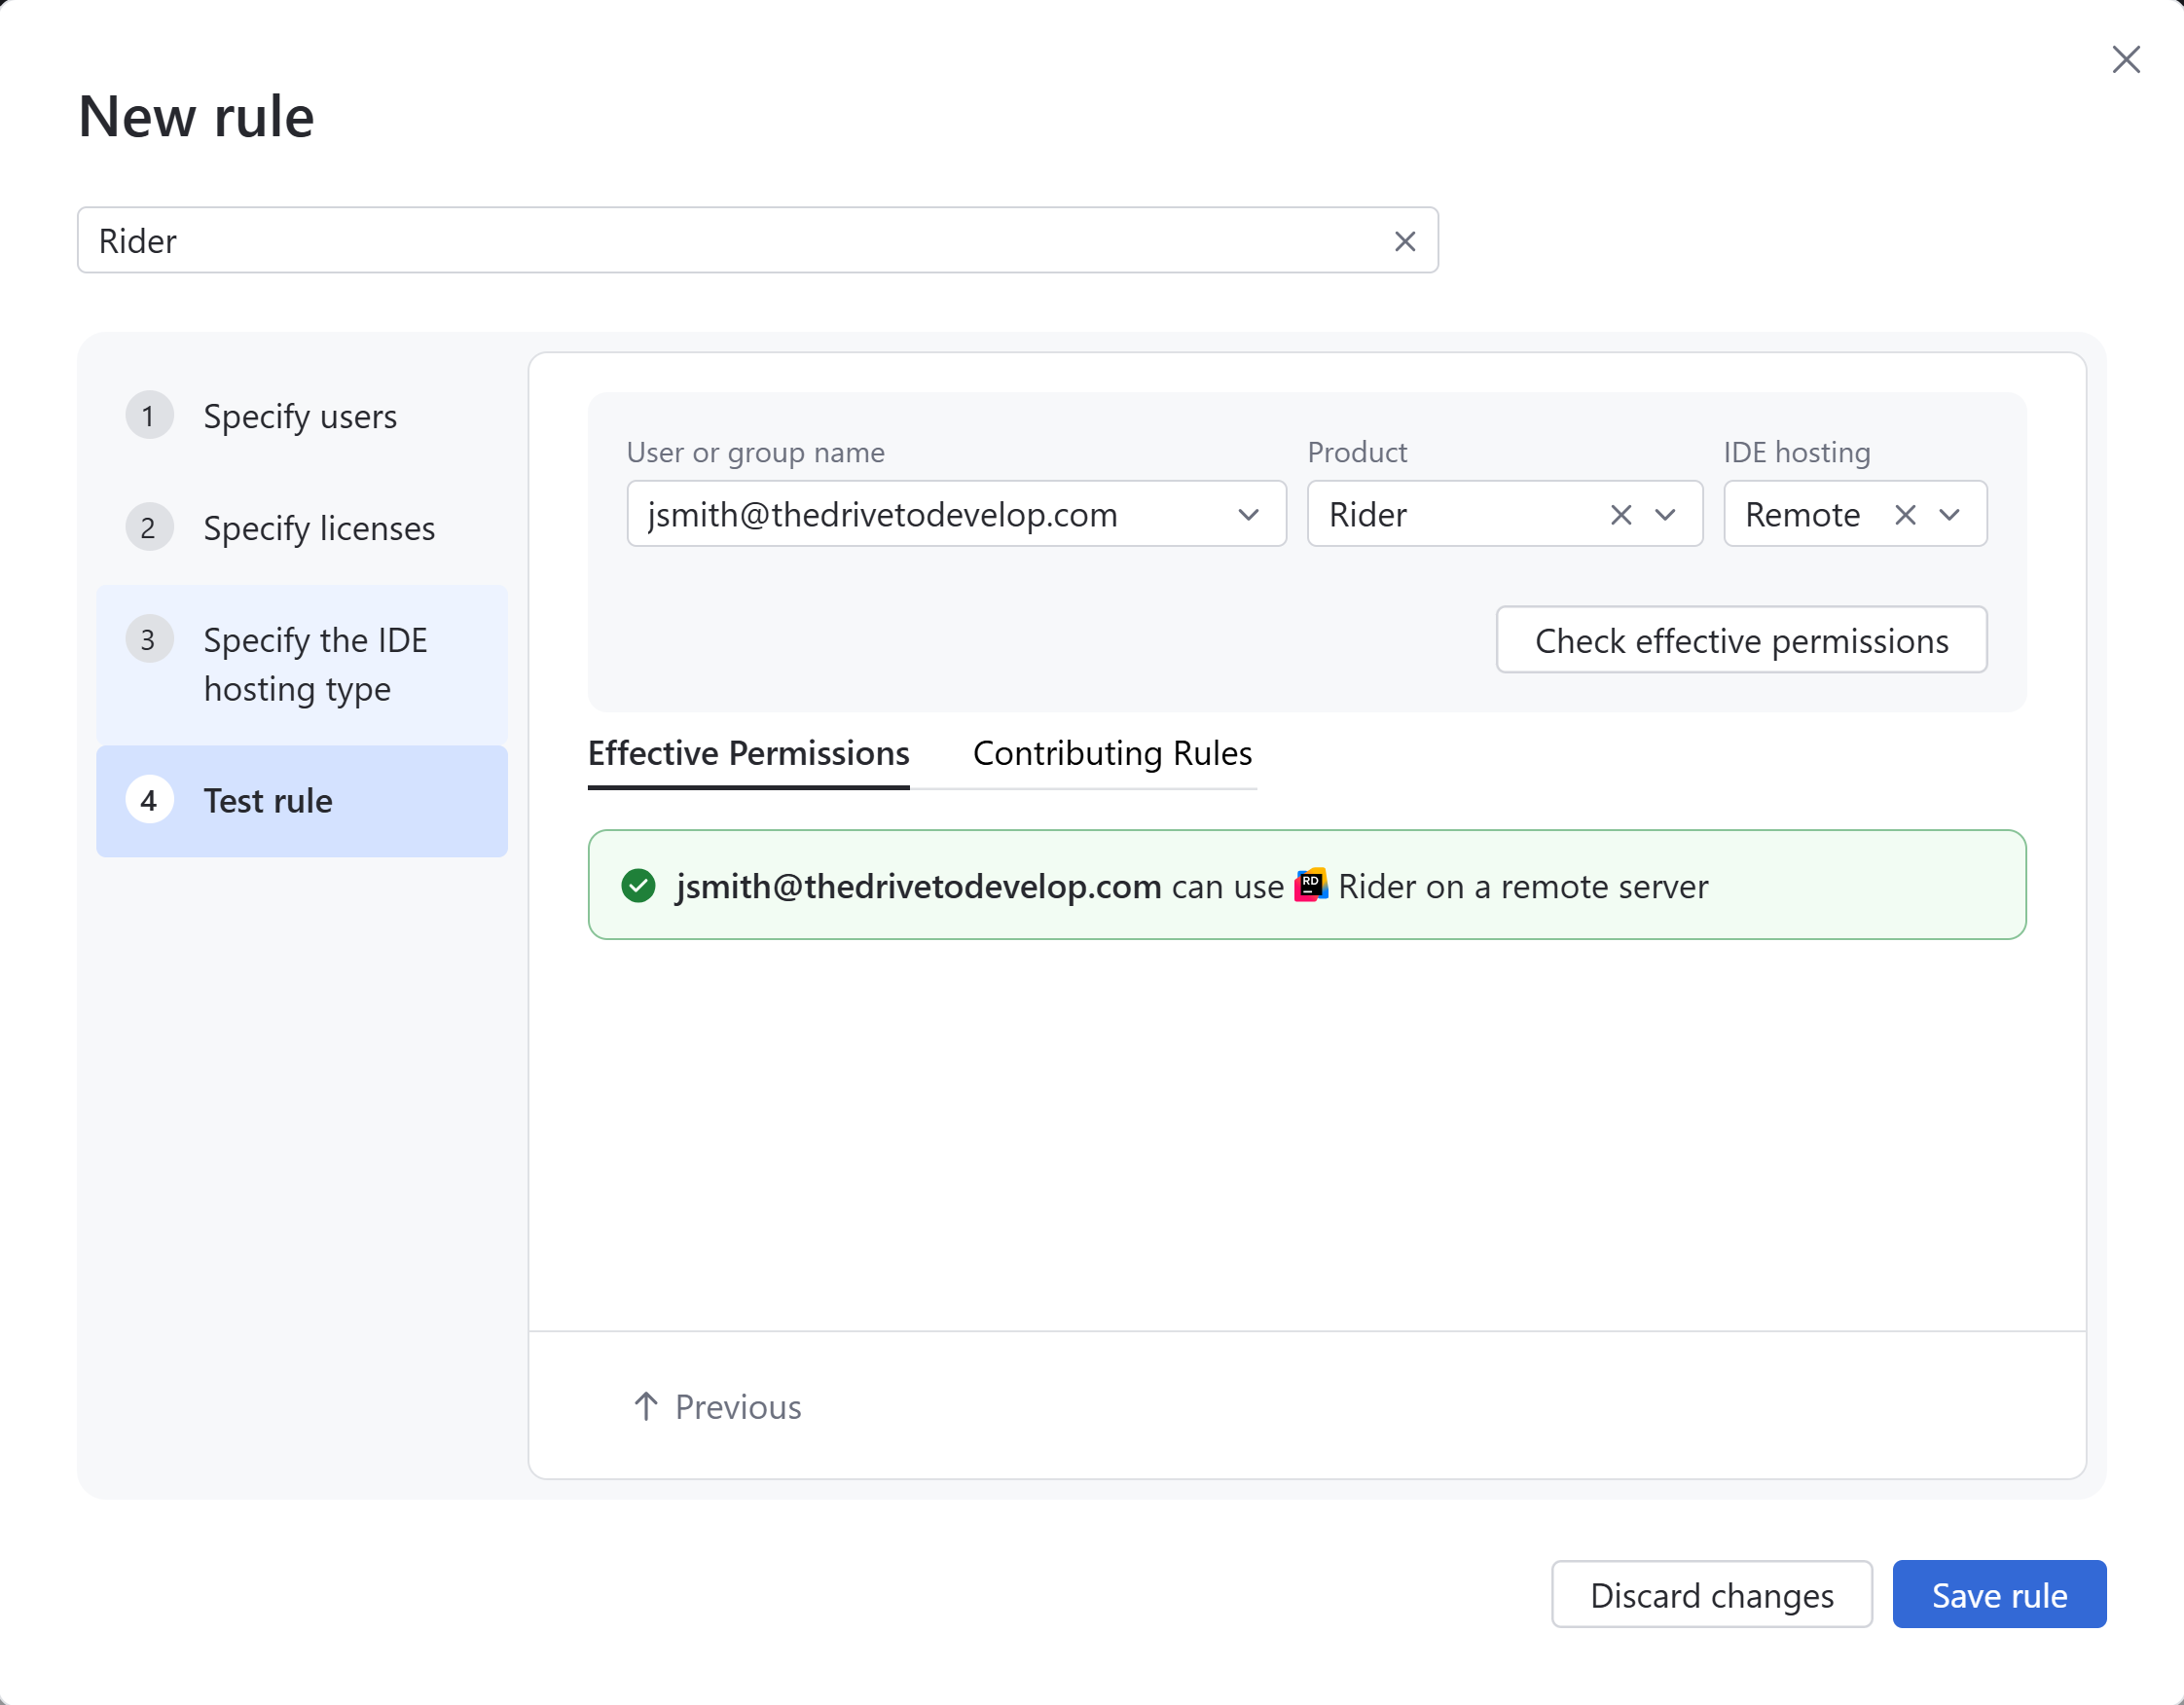This screenshot has height=1705, width=2184.
Task: Expand the user or group name dropdown
Action: [1248, 514]
